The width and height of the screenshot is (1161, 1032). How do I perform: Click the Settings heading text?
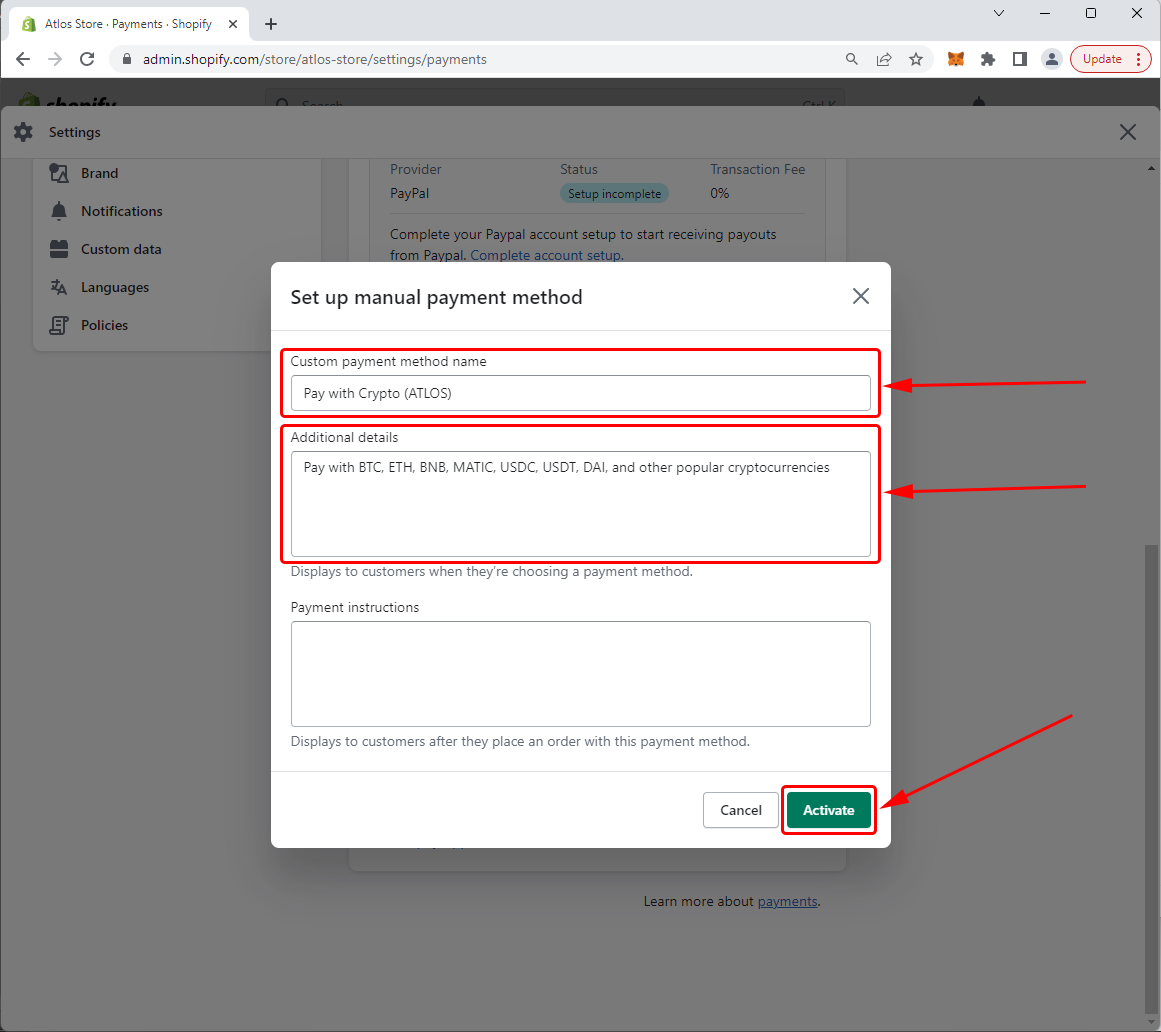pos(75,133)
